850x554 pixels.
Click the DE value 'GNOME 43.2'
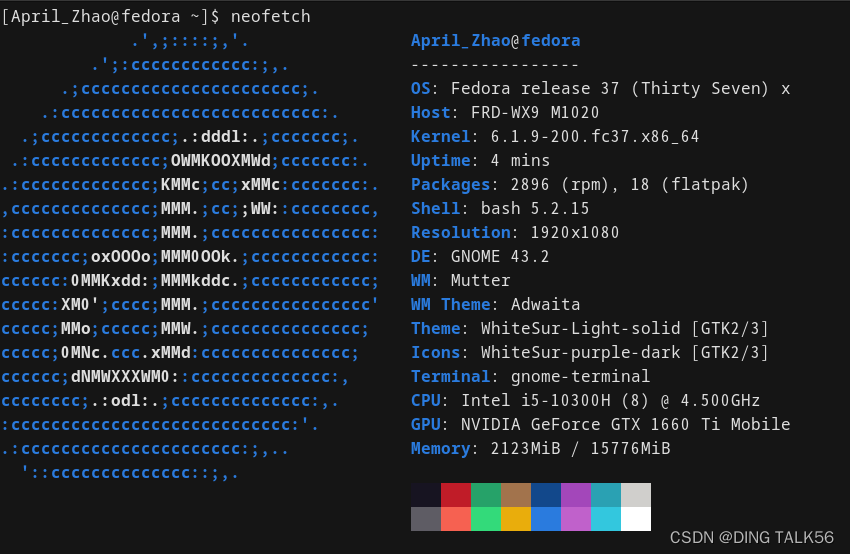click(500, 256)
